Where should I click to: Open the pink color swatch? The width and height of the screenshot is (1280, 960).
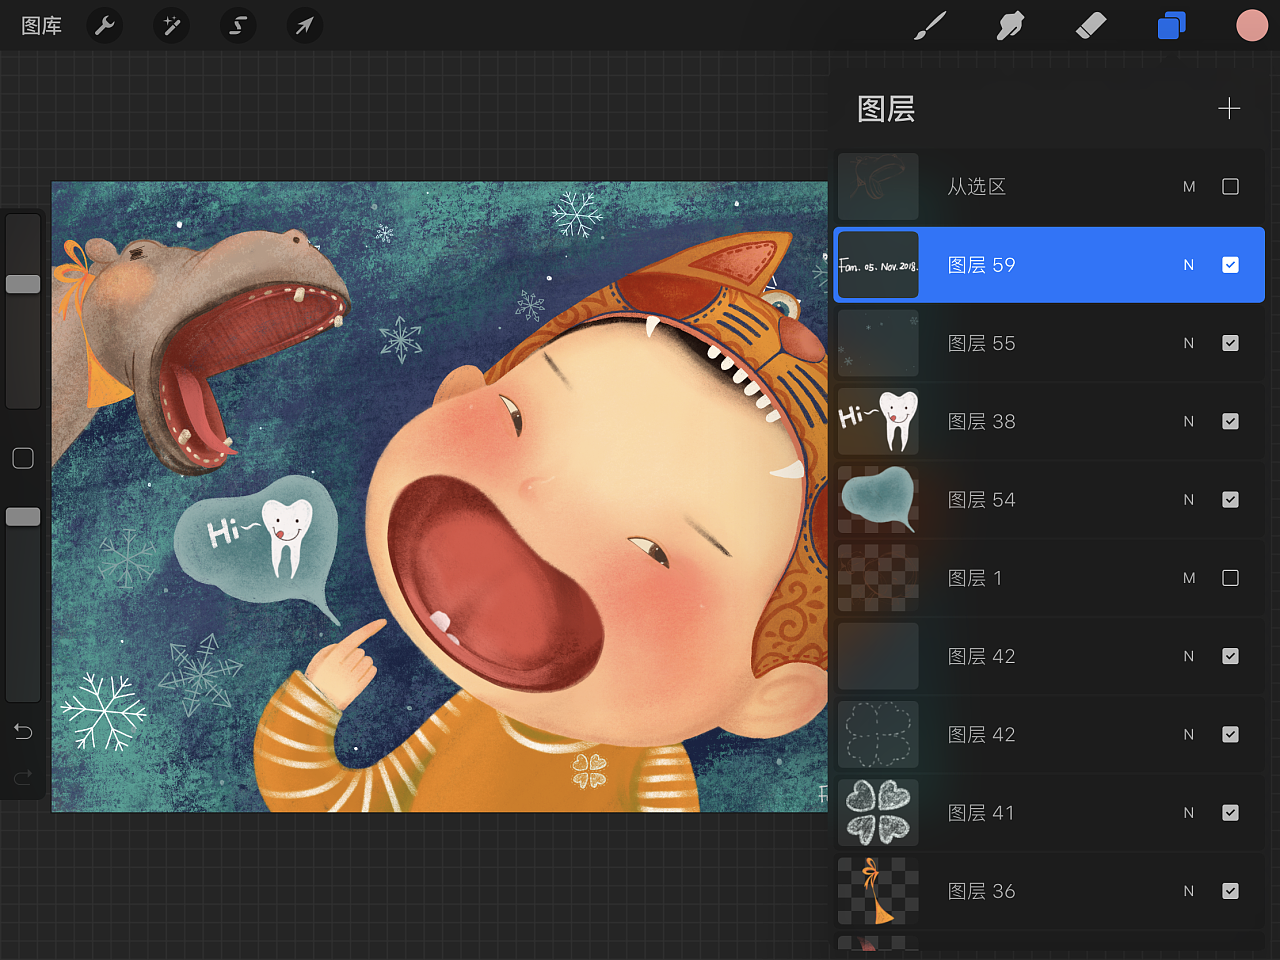click(x=1251, y=26)
